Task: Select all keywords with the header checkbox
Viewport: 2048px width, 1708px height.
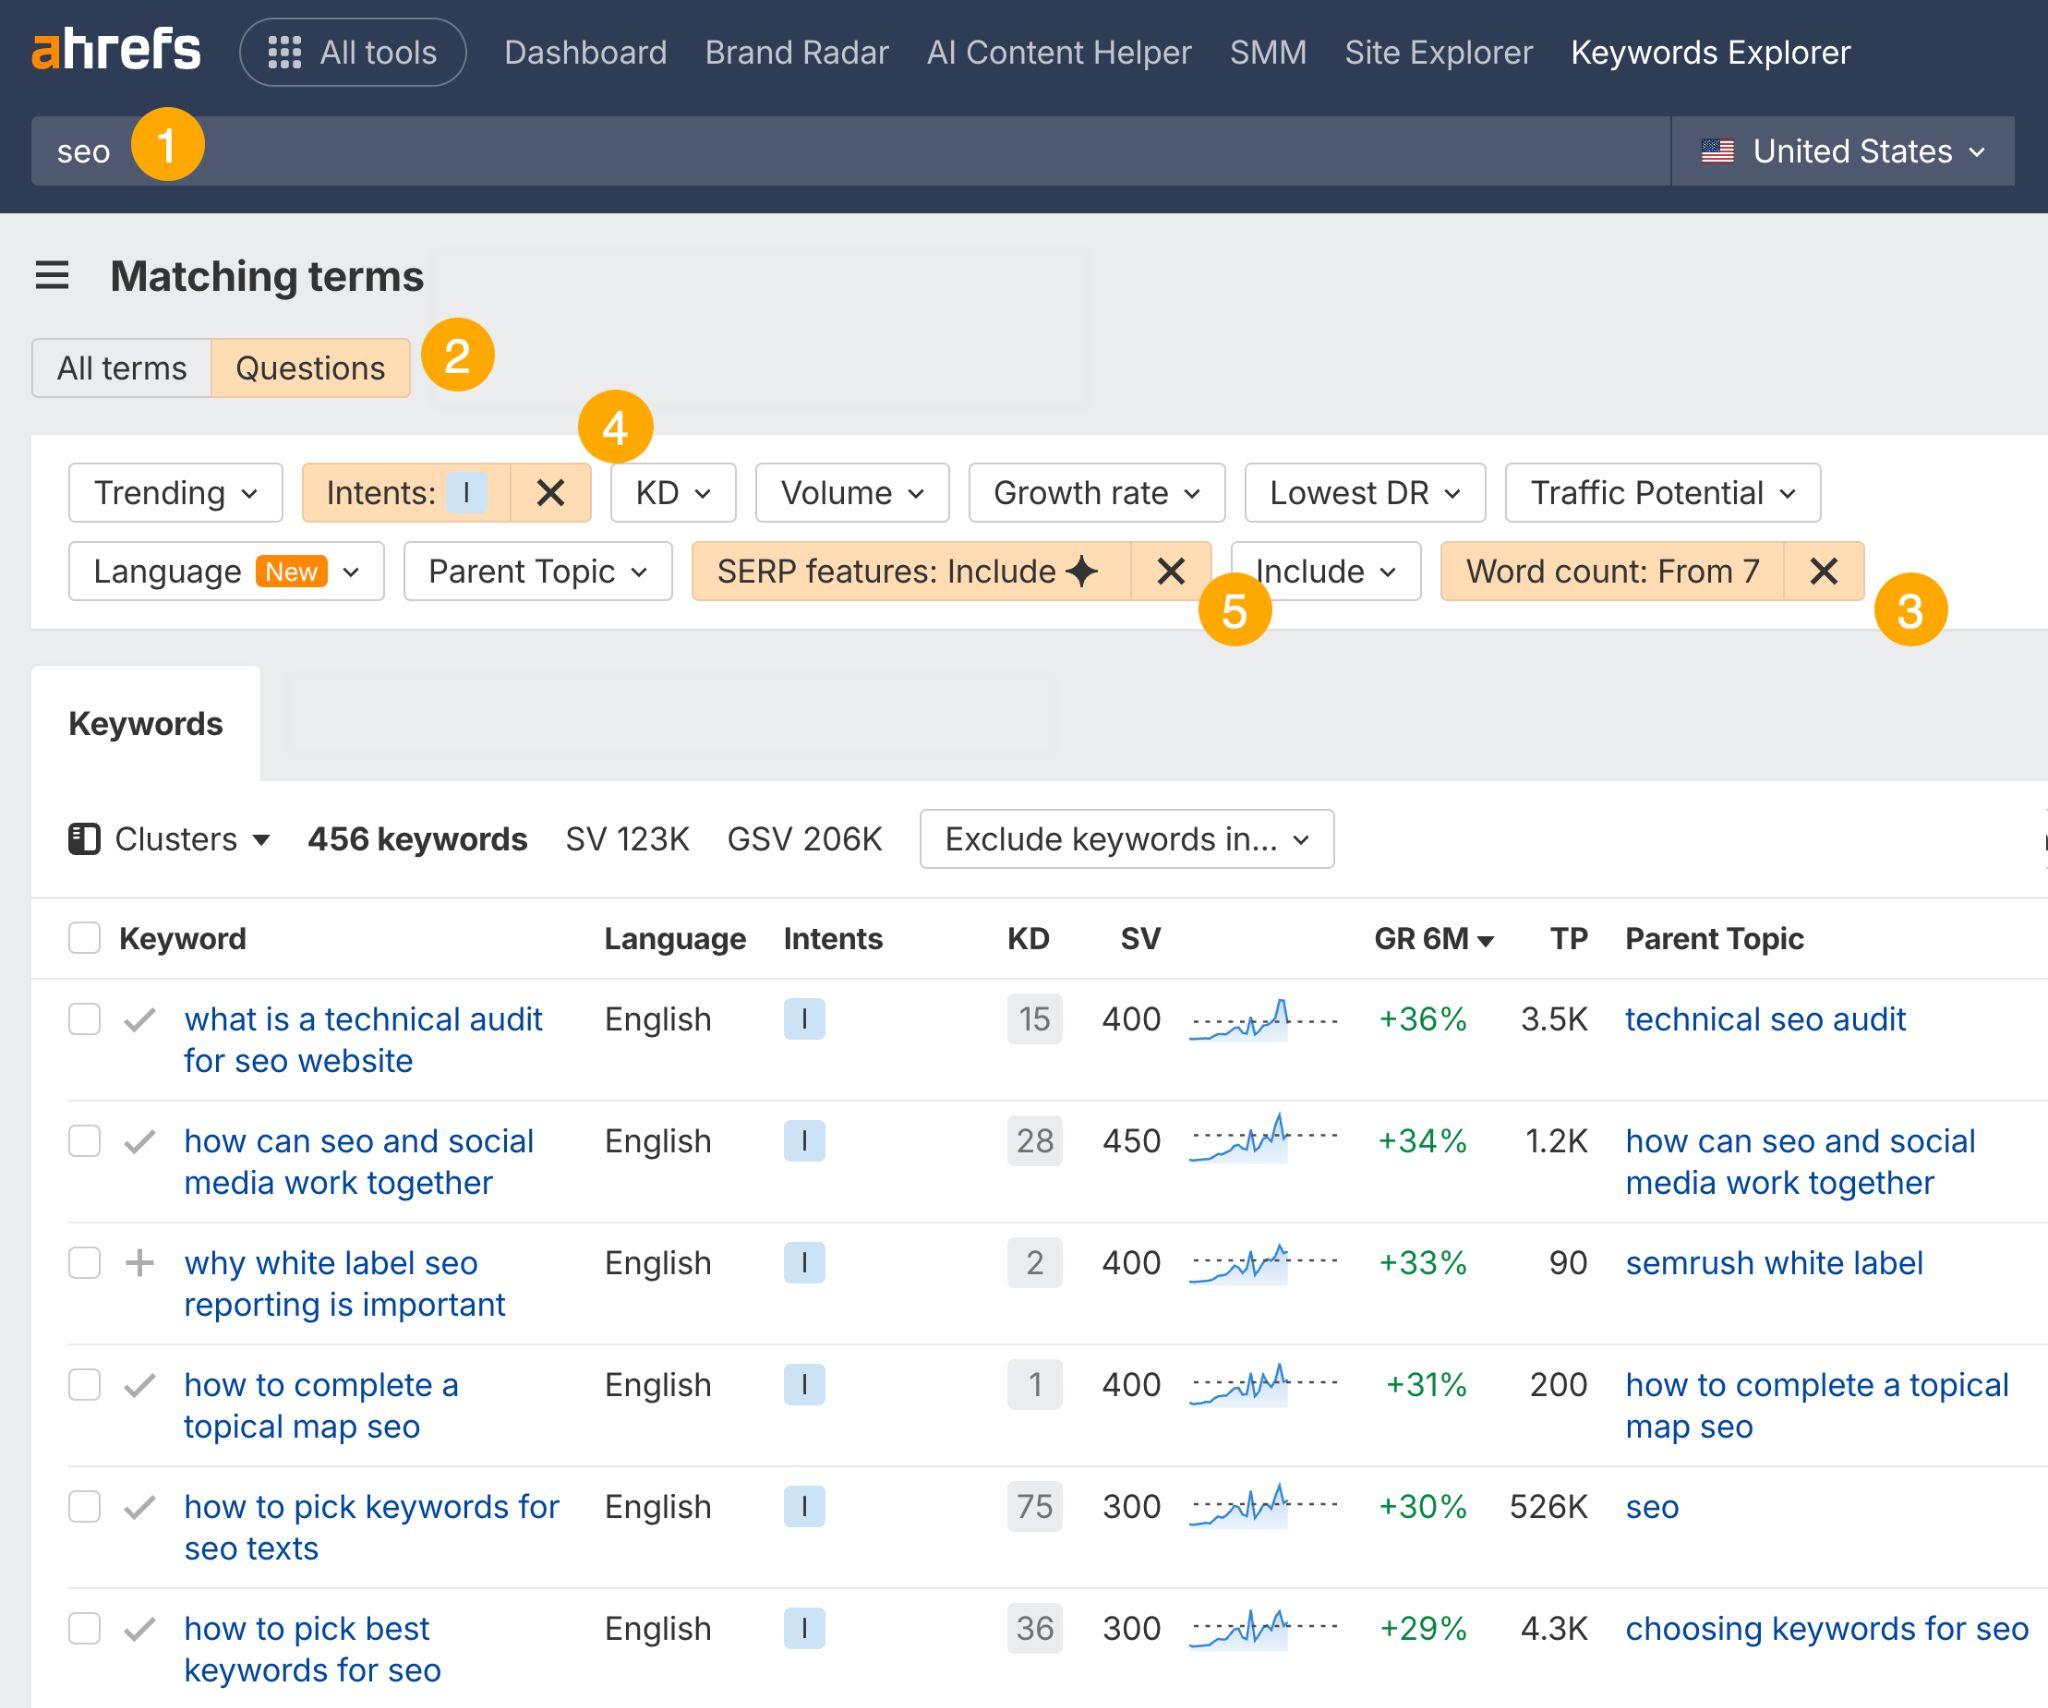Action: click(x=84, y=938)
